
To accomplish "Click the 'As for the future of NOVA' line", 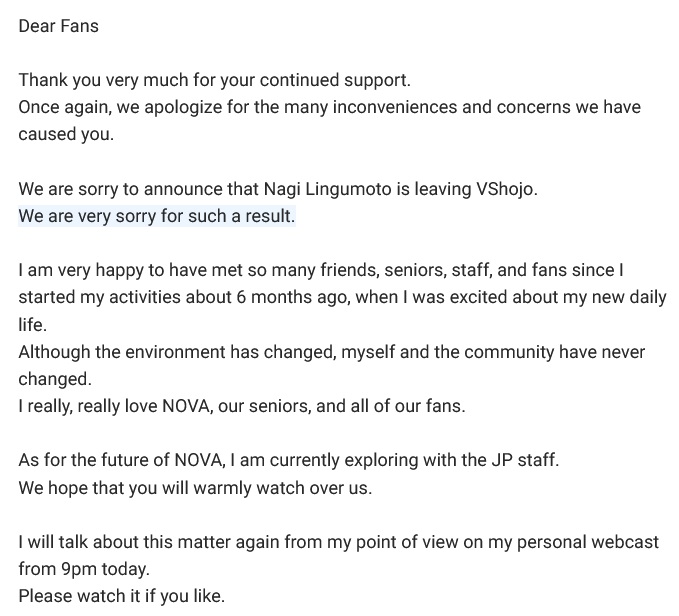I will [x=288, y=461].
